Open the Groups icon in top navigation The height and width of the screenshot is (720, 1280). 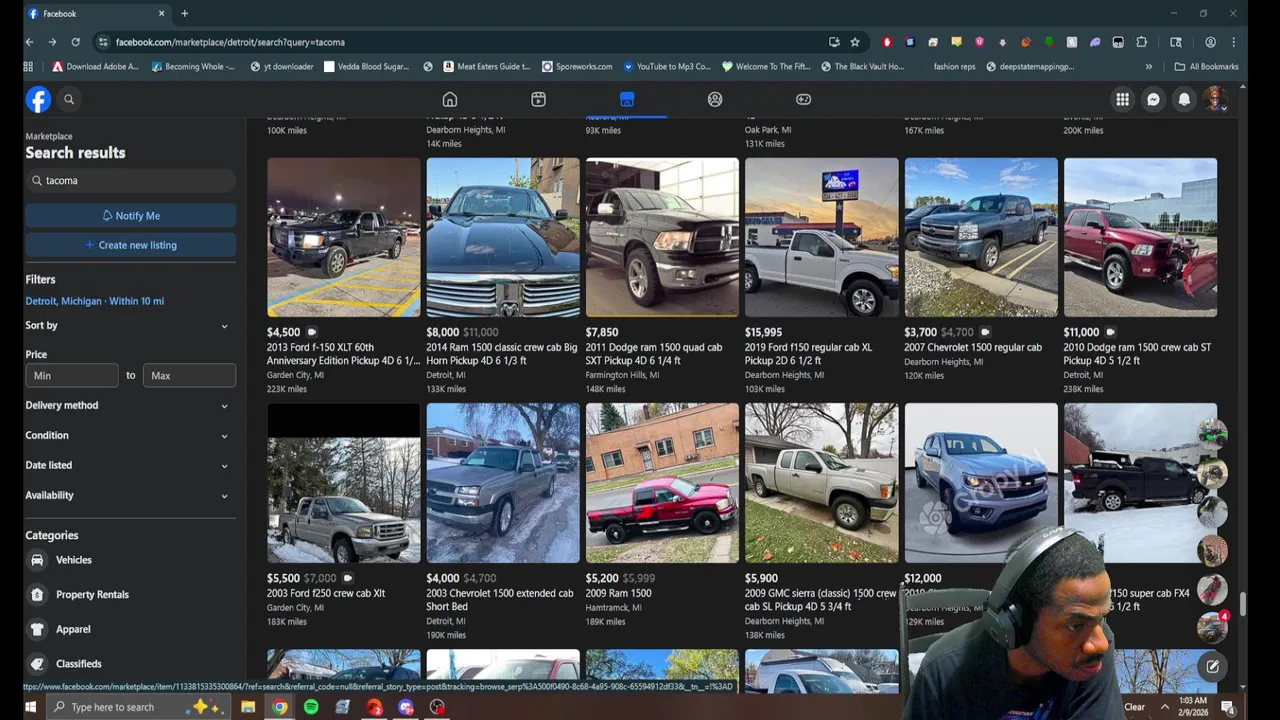[x=715, y=99]
